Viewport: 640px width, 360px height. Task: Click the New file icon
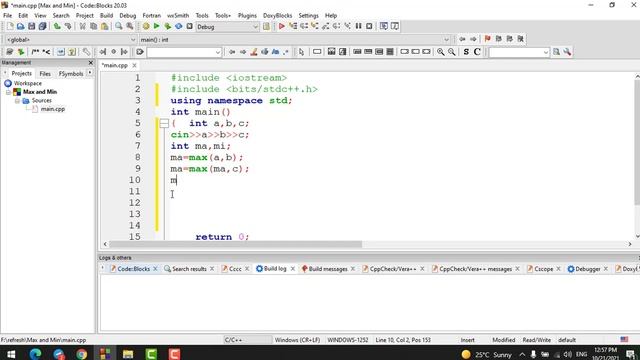click(x=10, y=27)
